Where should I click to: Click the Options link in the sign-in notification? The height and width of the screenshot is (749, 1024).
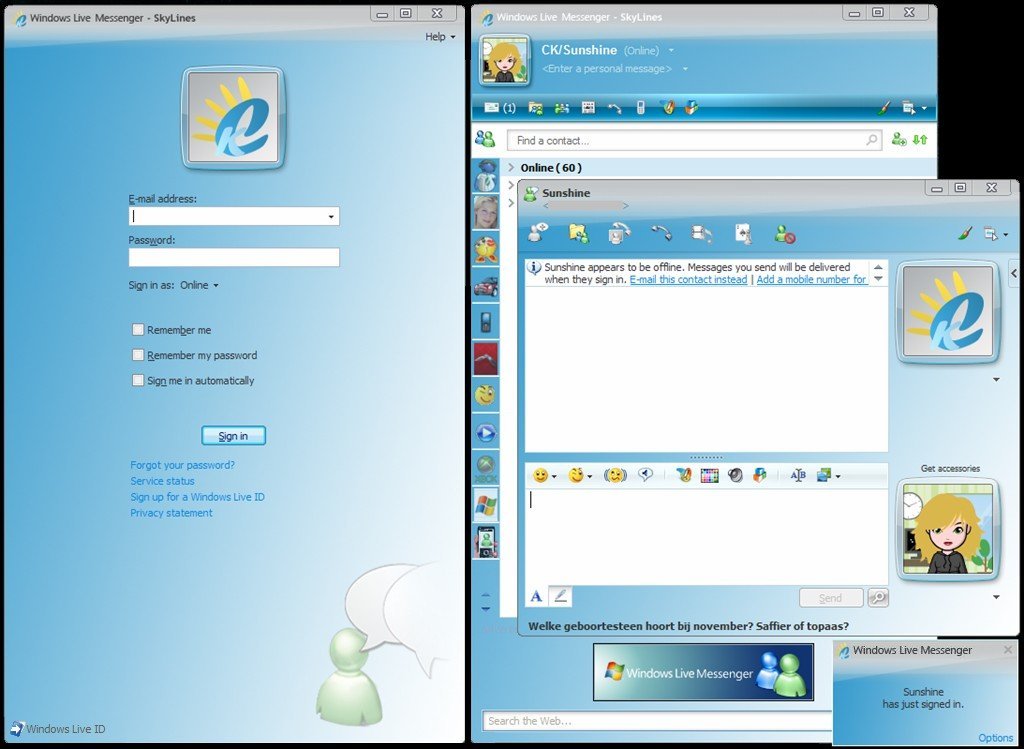point(995,737)
